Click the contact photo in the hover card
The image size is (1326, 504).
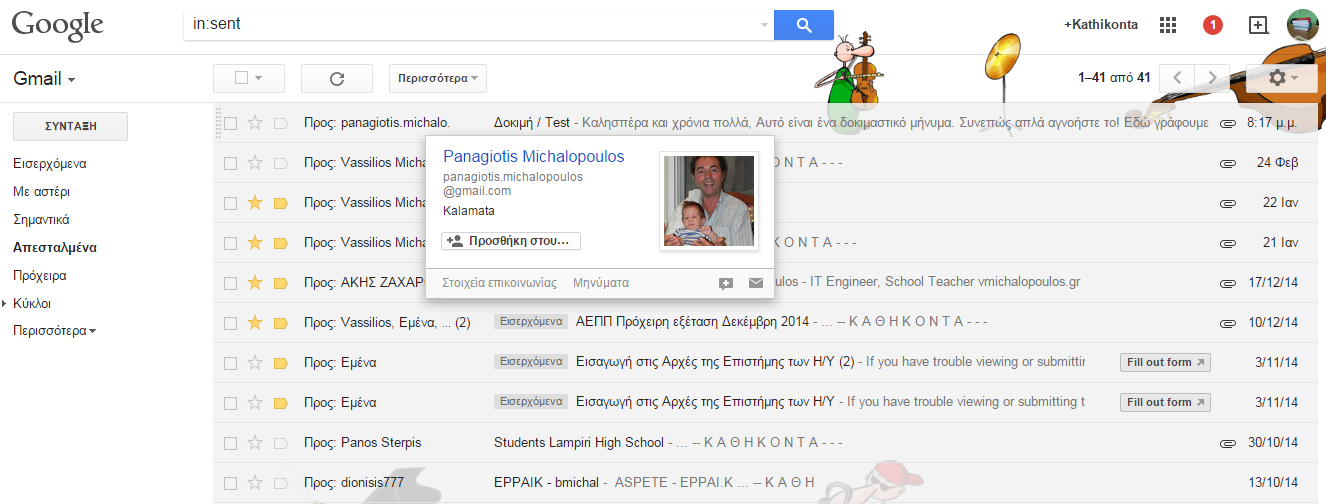click(709, 201)
